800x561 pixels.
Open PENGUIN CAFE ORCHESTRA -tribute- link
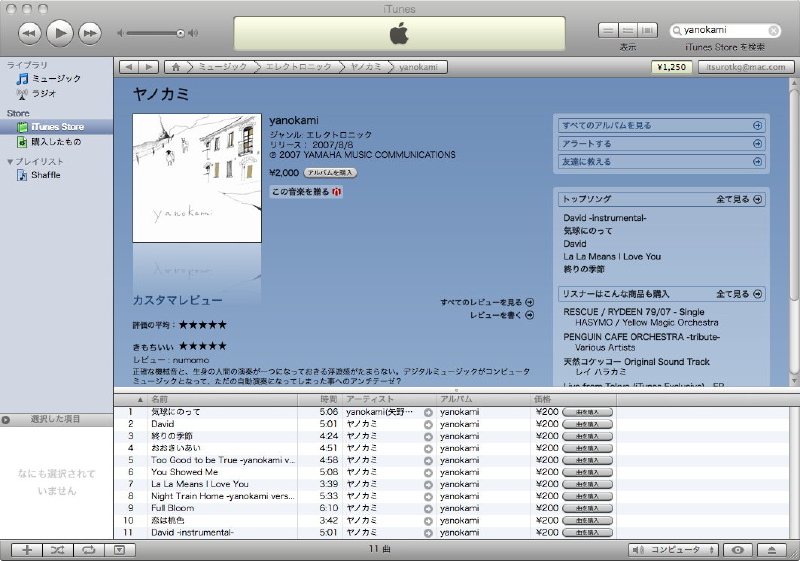641,337
